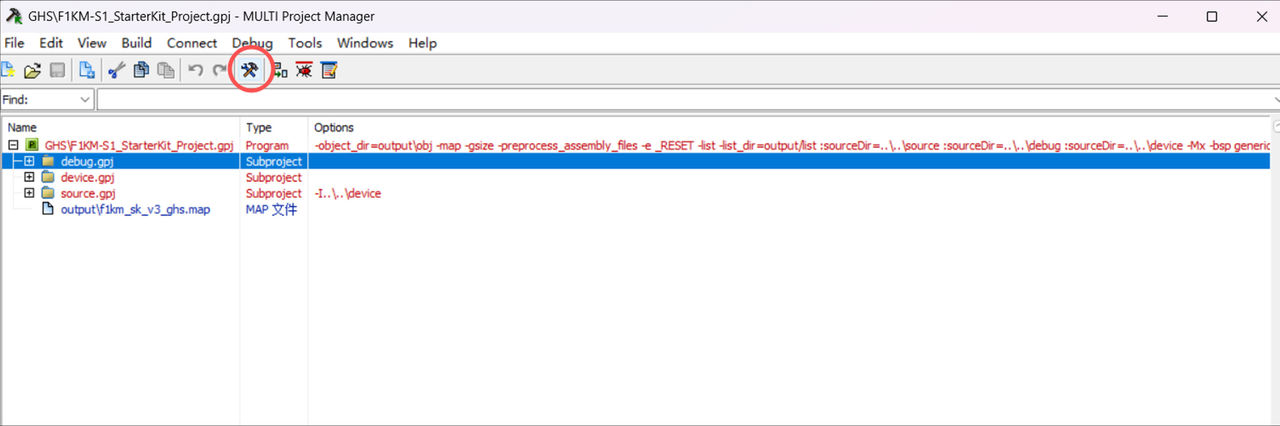The height and width of the screenshot is (426, 1280).
Task: Click Subproject type for device.gpj
Action: (x=273, y=177)
